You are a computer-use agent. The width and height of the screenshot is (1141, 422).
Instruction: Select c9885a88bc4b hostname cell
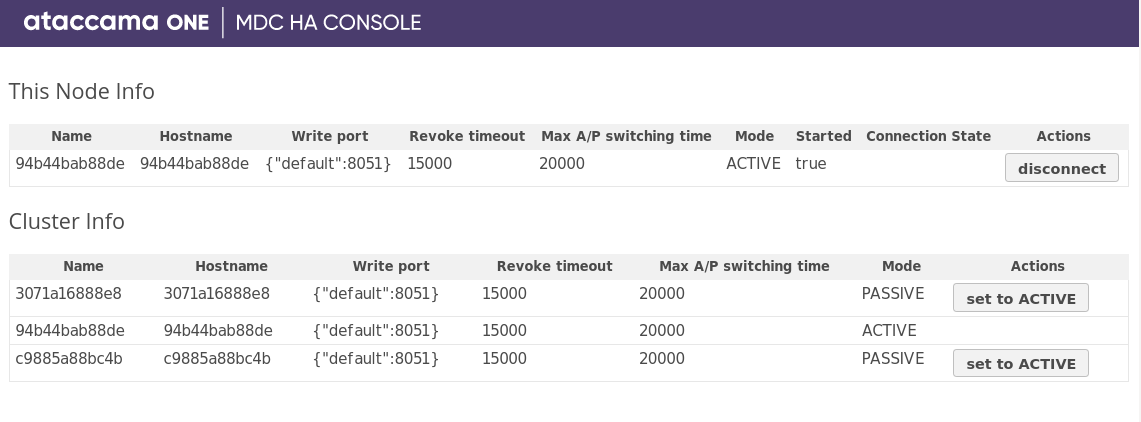(217, 358)
